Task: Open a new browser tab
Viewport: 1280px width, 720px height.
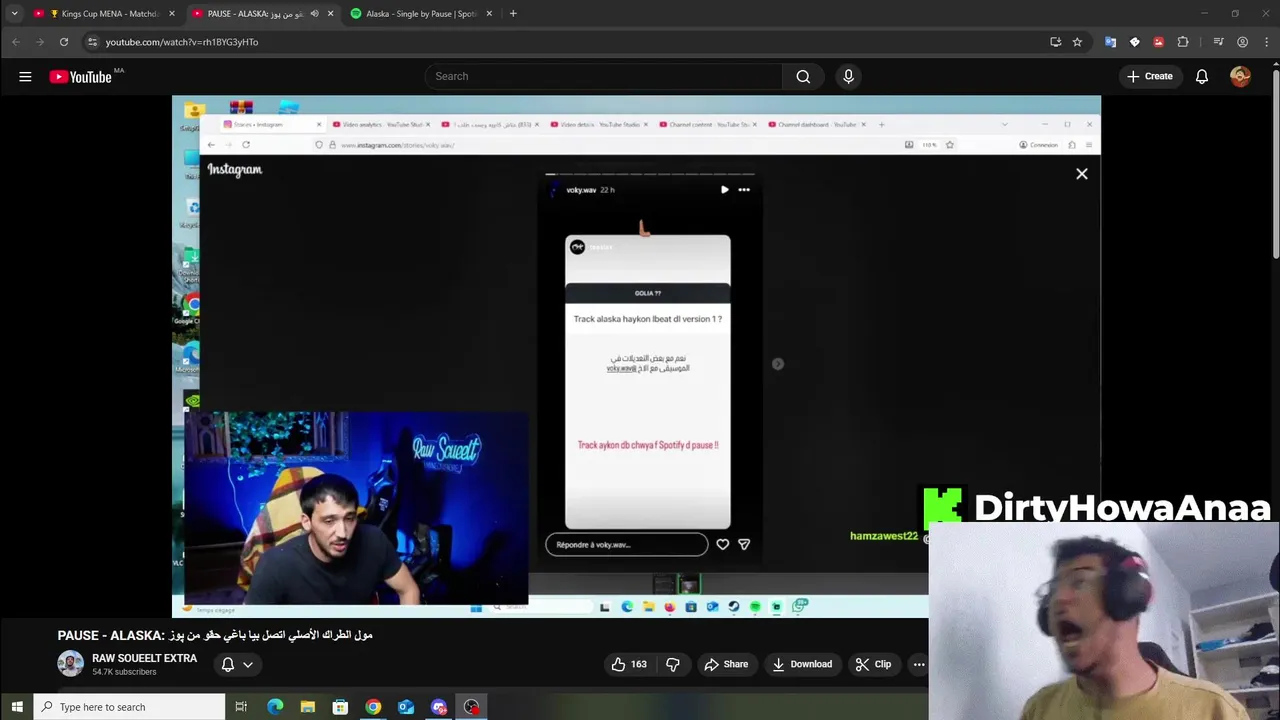Action: tap(513, 14)
